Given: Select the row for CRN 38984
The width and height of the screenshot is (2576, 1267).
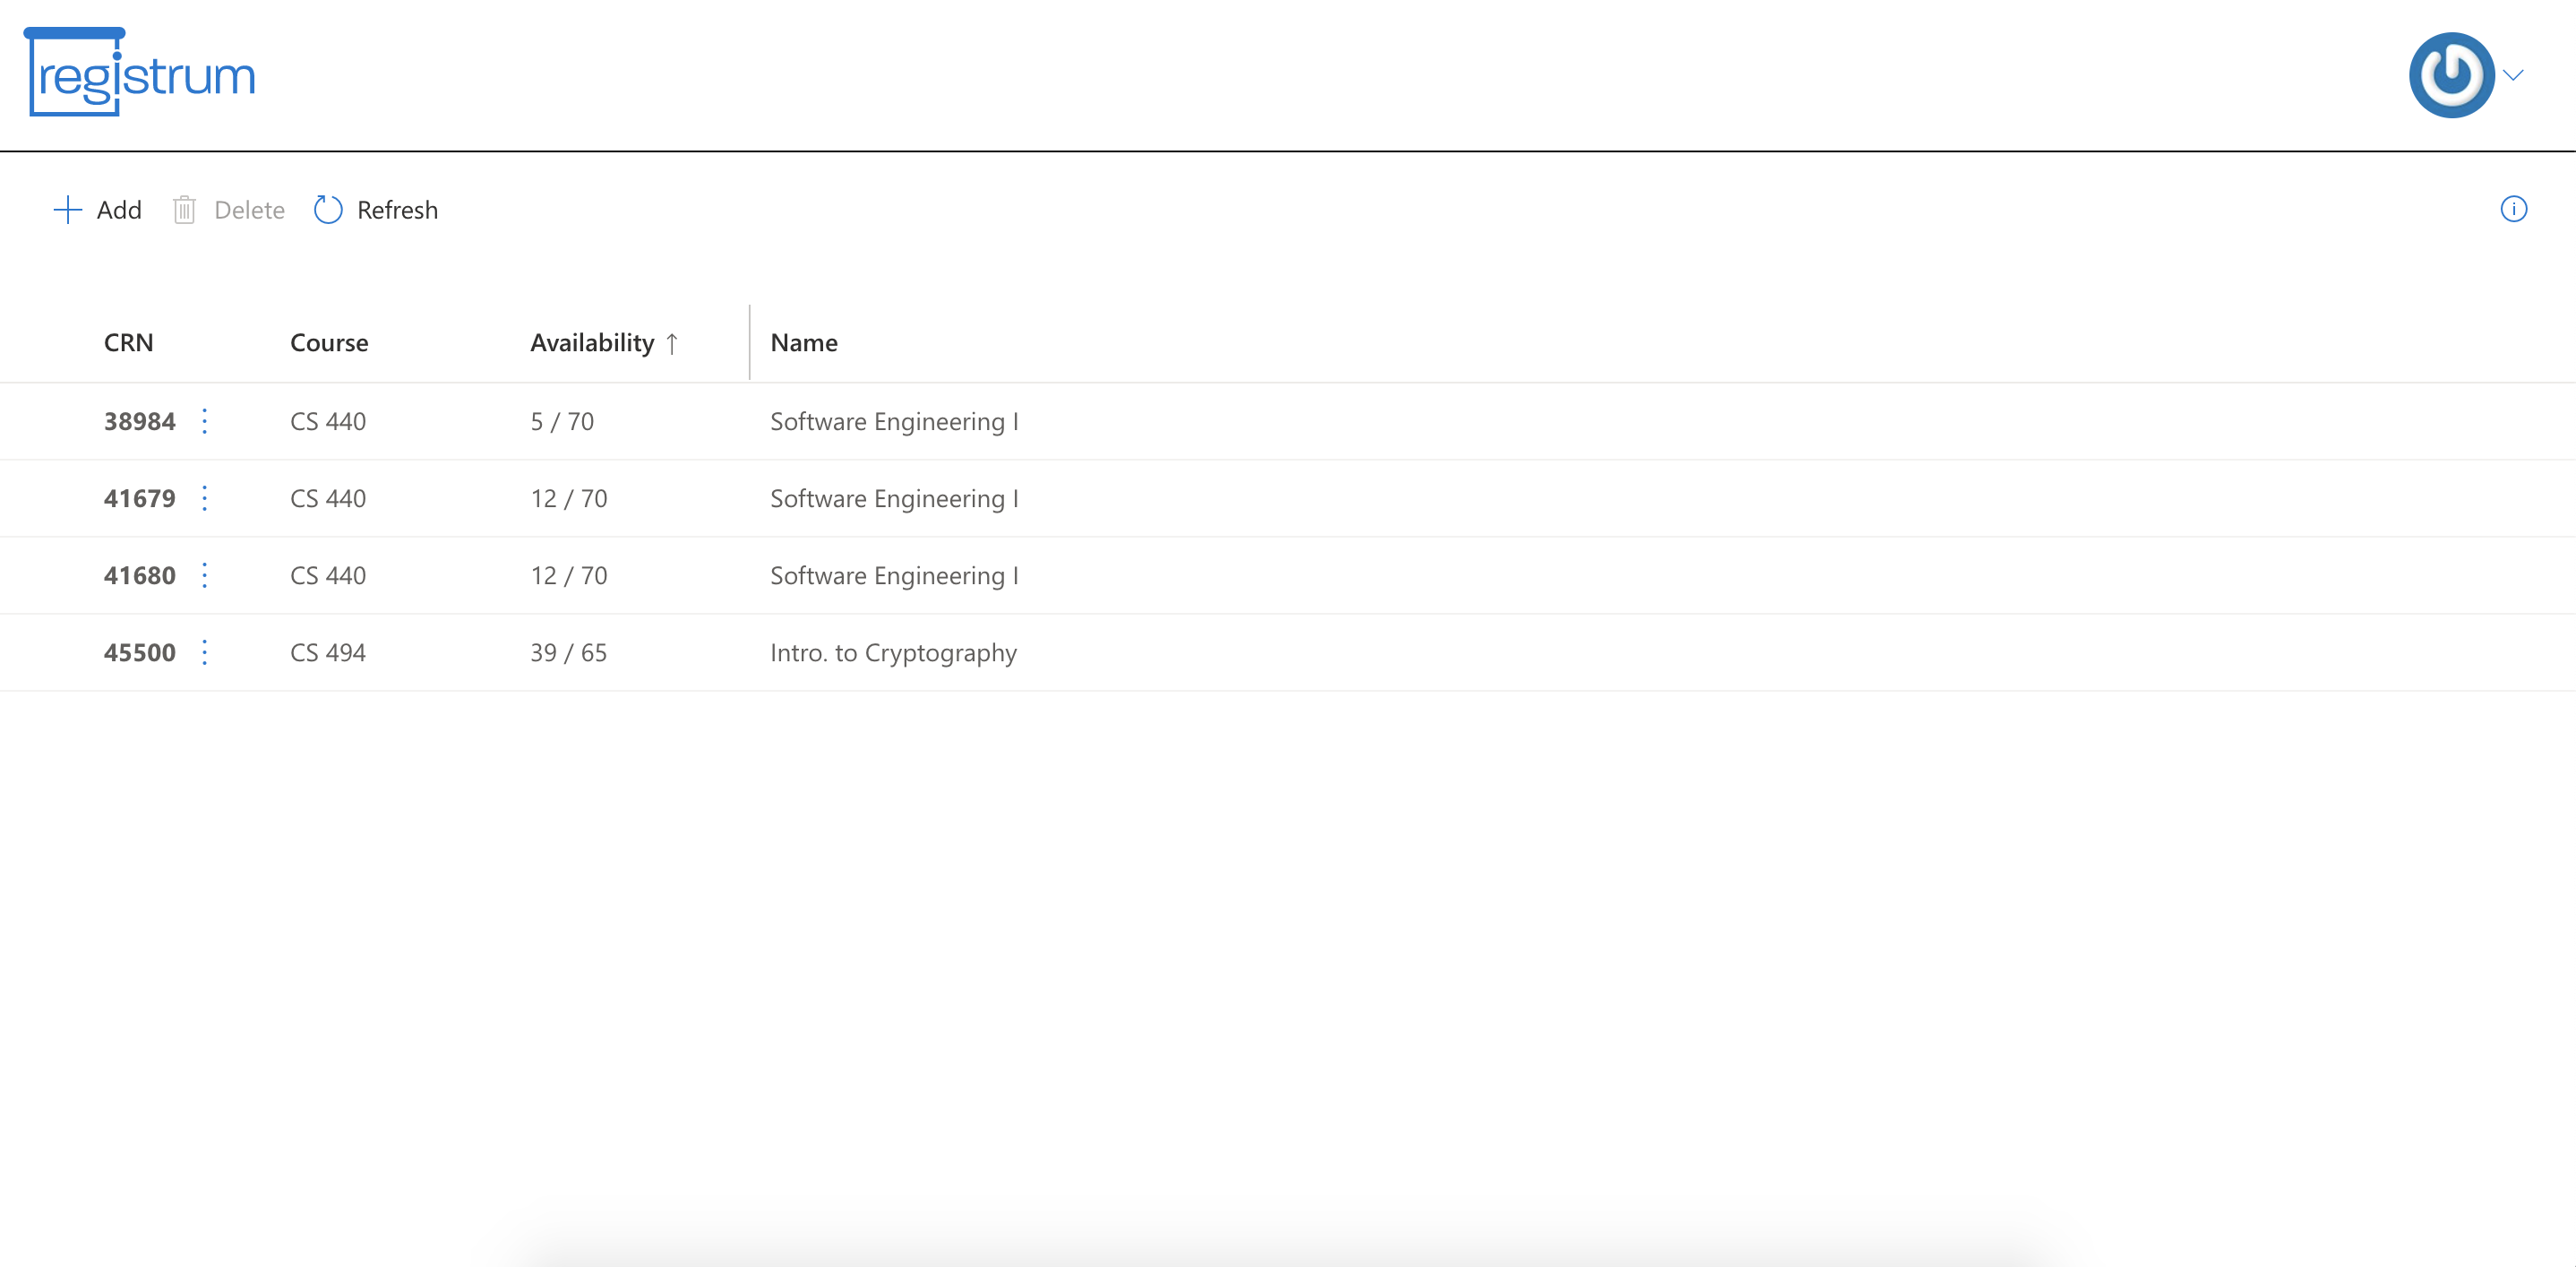Looking at the screenshot, I should pos(1400,421).
